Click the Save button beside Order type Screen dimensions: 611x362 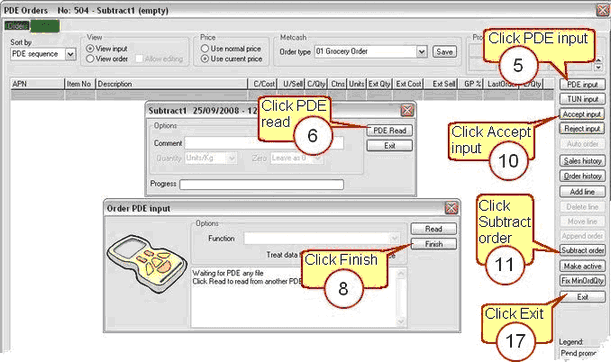444,51
